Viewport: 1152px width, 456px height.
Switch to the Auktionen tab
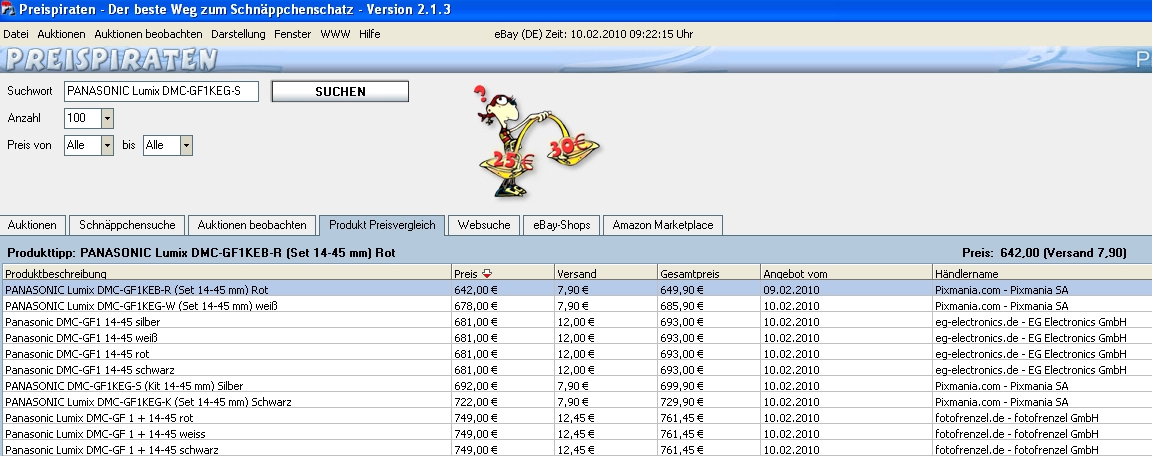click(32, 225)
